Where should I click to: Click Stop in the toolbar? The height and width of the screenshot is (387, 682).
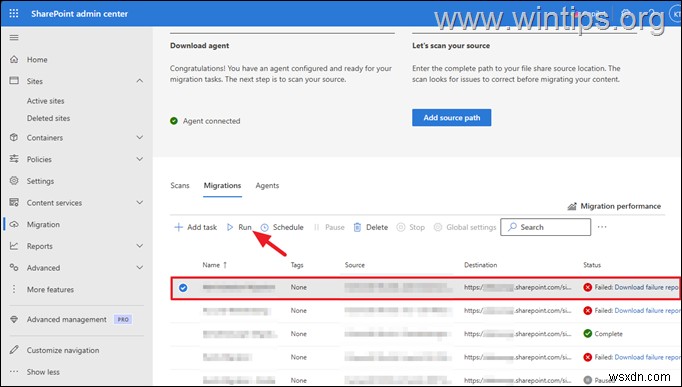(x=411, y=227)
